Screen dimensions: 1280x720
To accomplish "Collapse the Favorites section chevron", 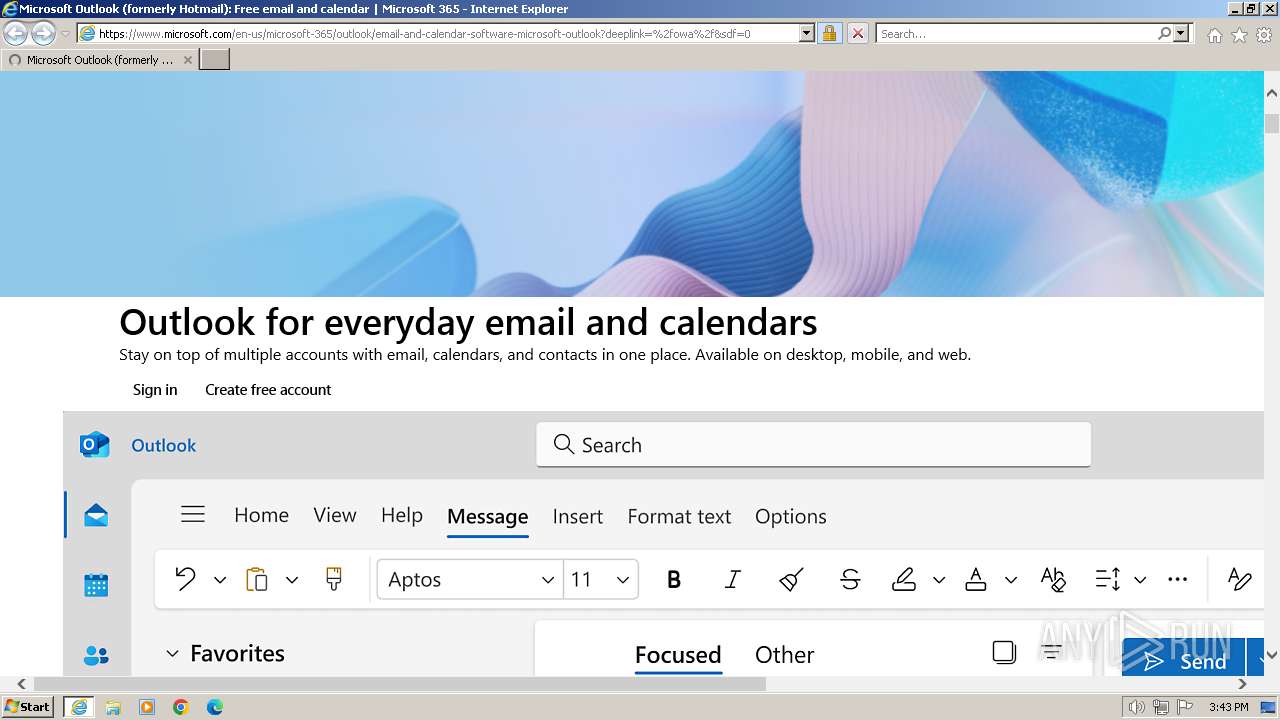I will coord(172,654).
